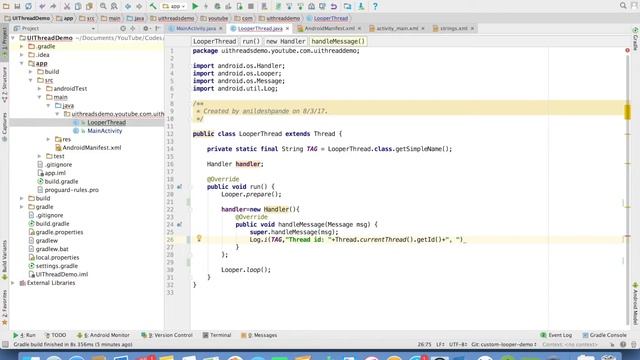This screenshot has width=640, height=360.
Task: Click the Search Everywhere magnifier at top right
Action: click(x=623, y=6)
